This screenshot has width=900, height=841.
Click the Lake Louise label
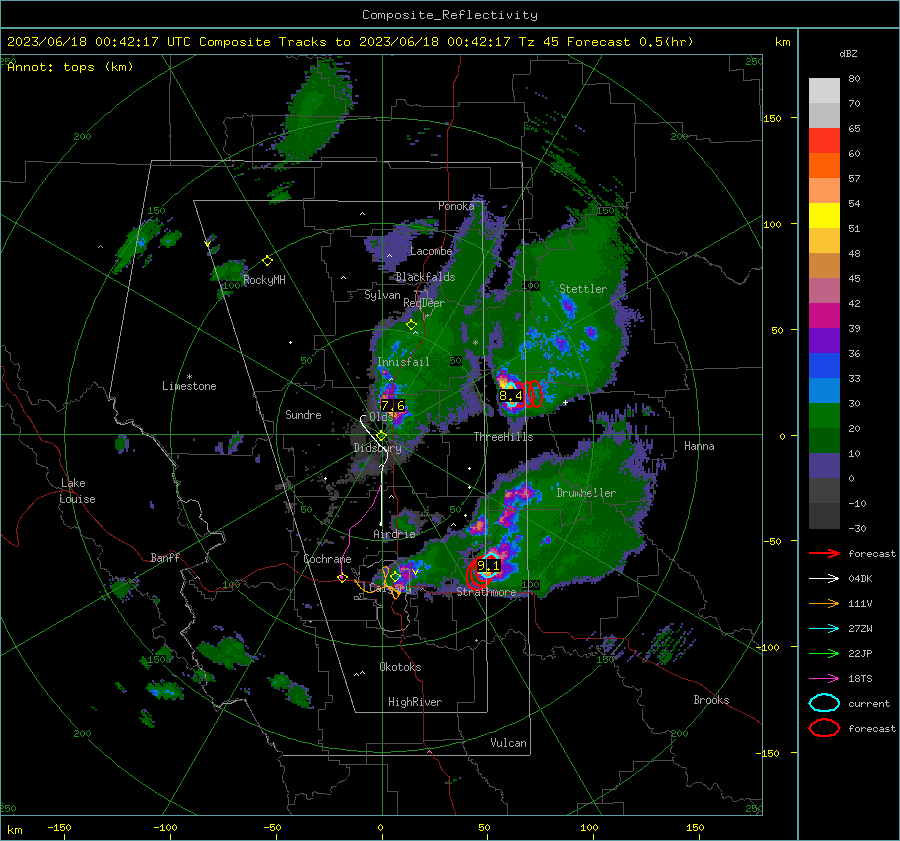coord(77,491)
